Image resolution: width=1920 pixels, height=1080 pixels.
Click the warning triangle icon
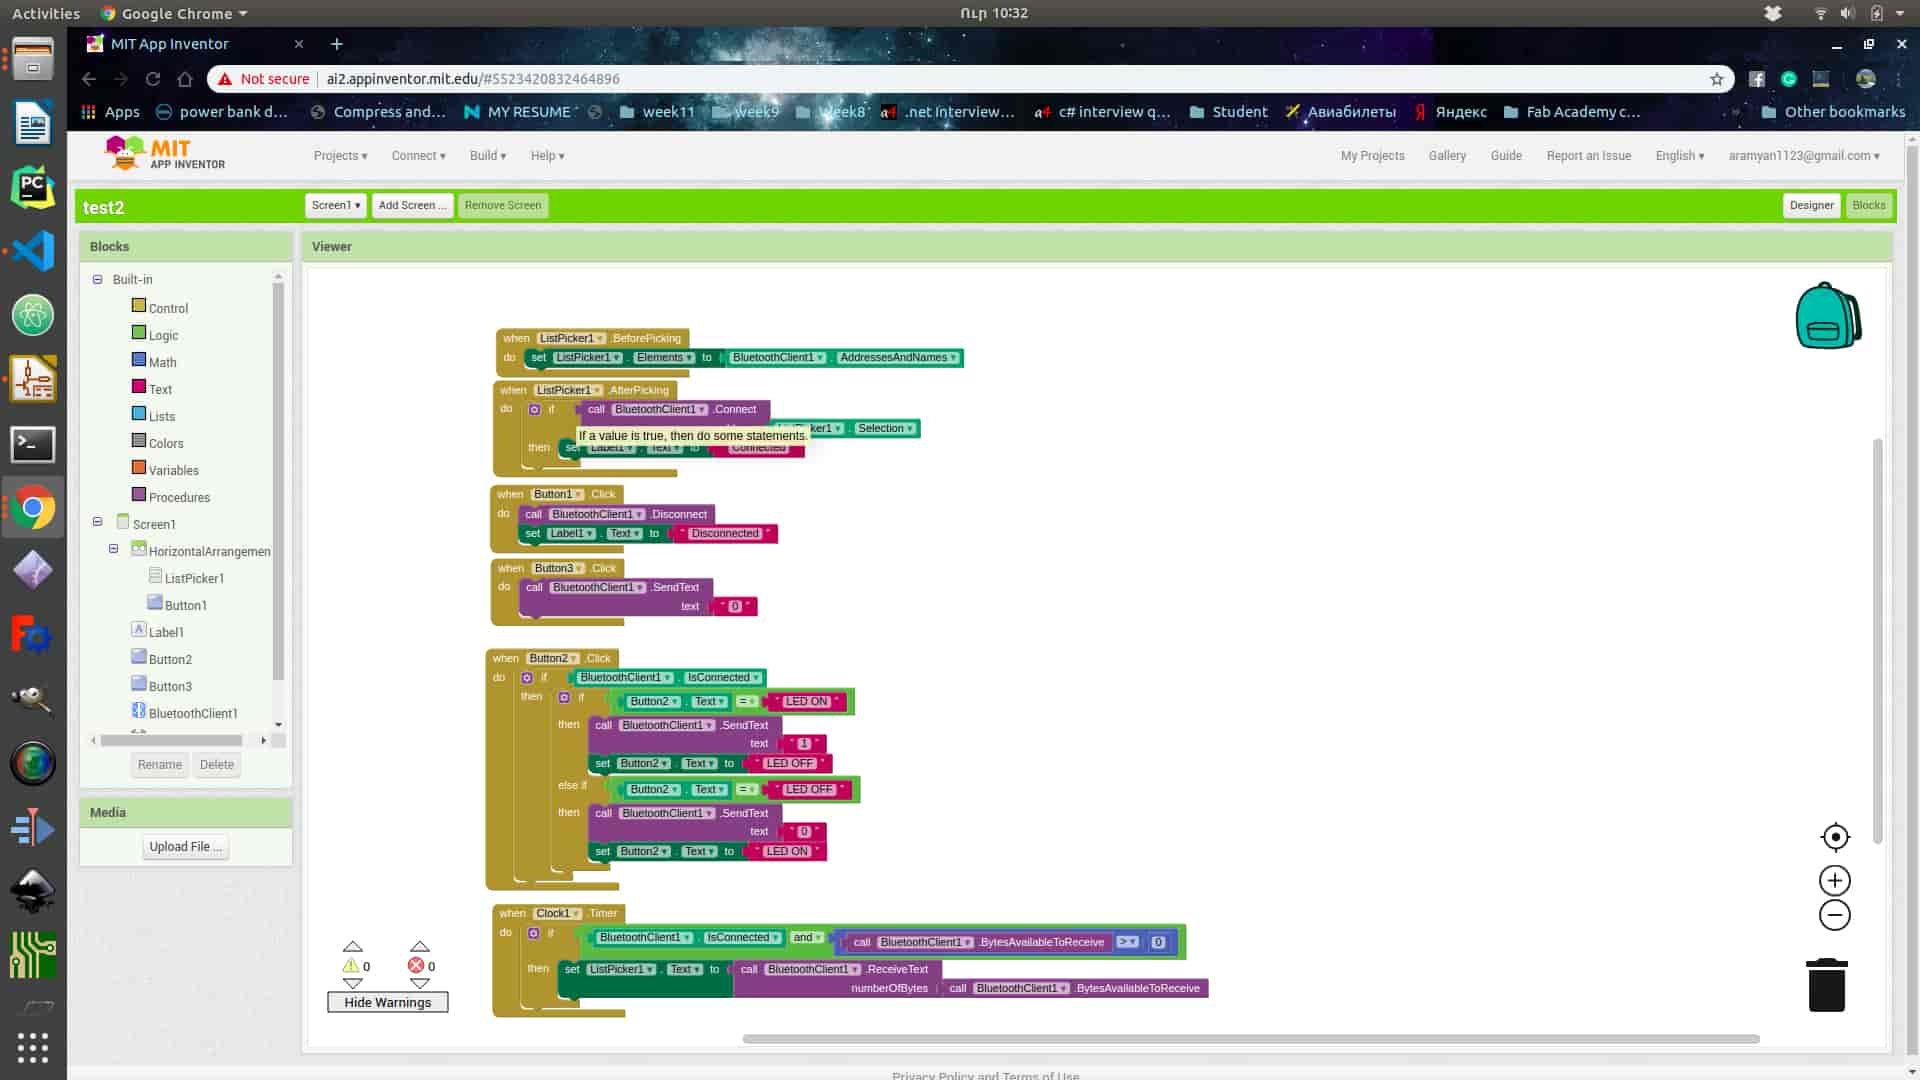[x=351, y=966]
